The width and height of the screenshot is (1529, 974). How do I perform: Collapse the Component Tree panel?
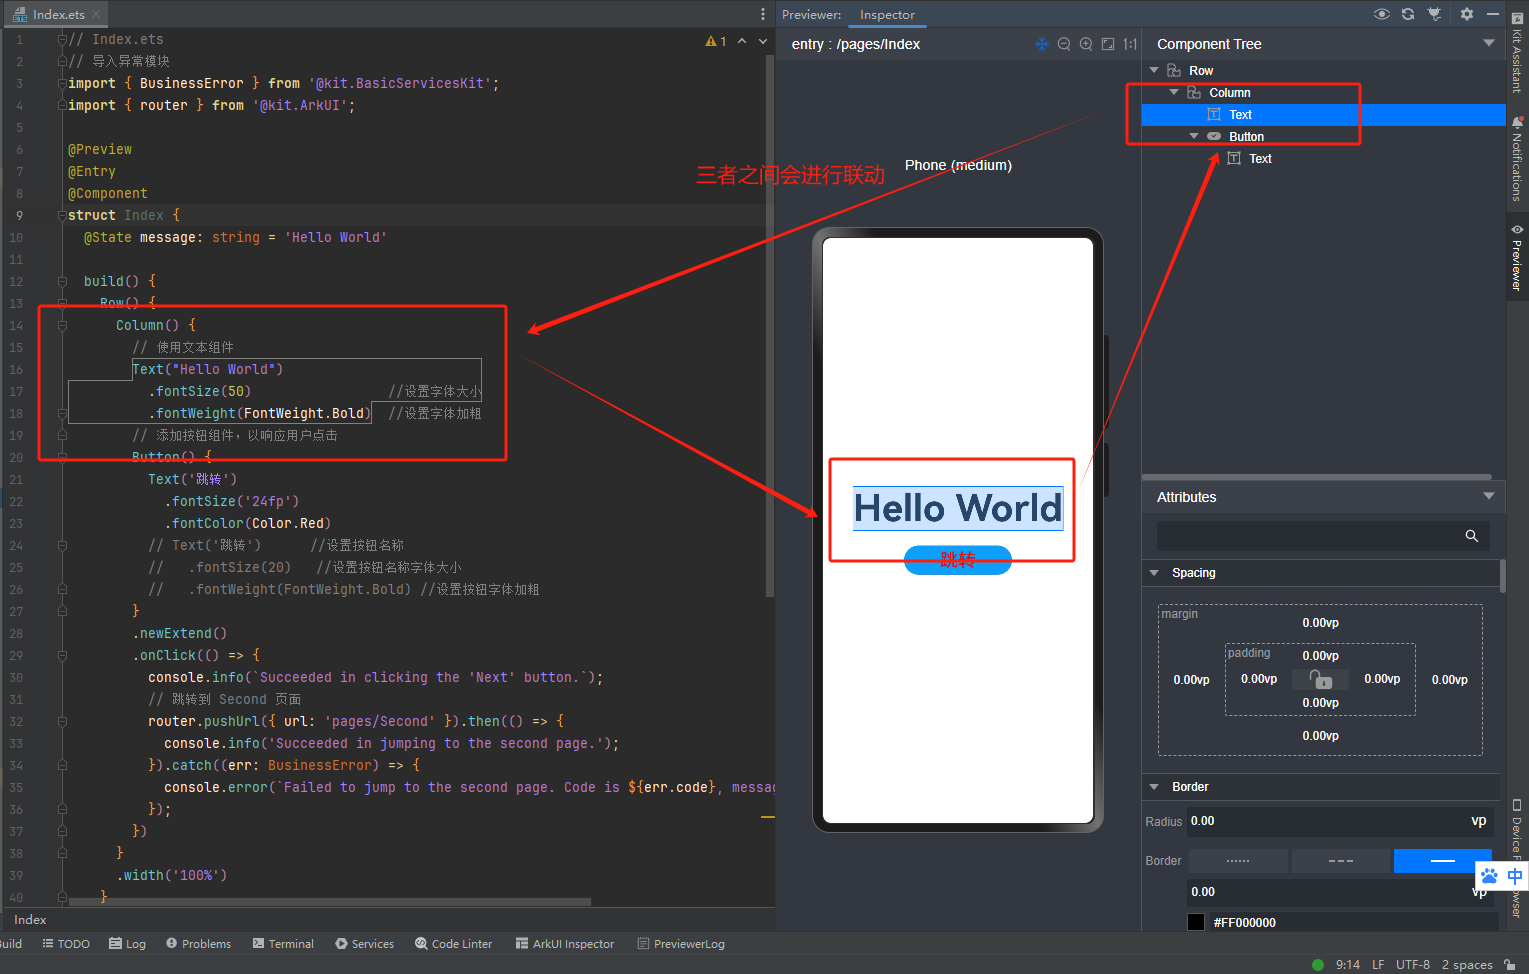1489,43
